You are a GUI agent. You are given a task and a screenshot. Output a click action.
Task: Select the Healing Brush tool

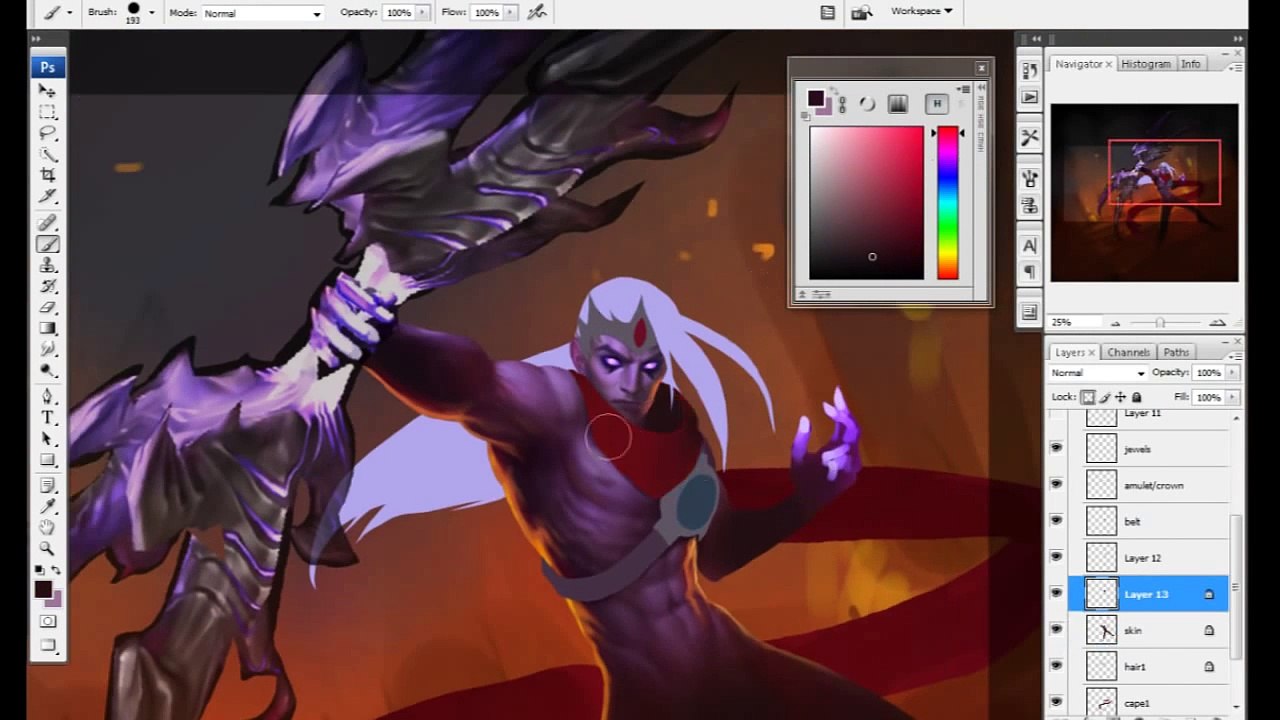click(47, 222)
